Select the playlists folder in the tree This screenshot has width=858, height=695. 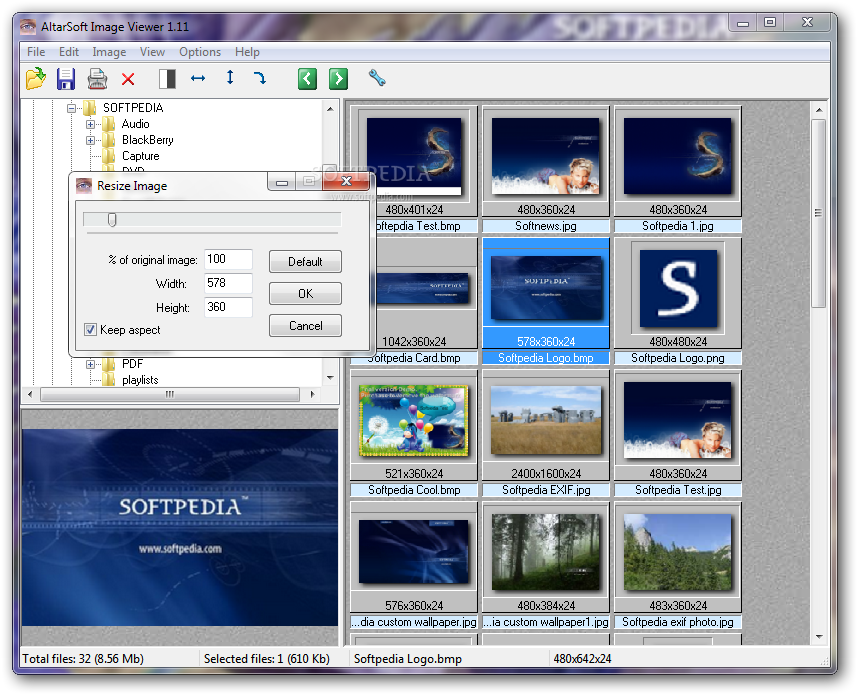click(x=140, y=380)
